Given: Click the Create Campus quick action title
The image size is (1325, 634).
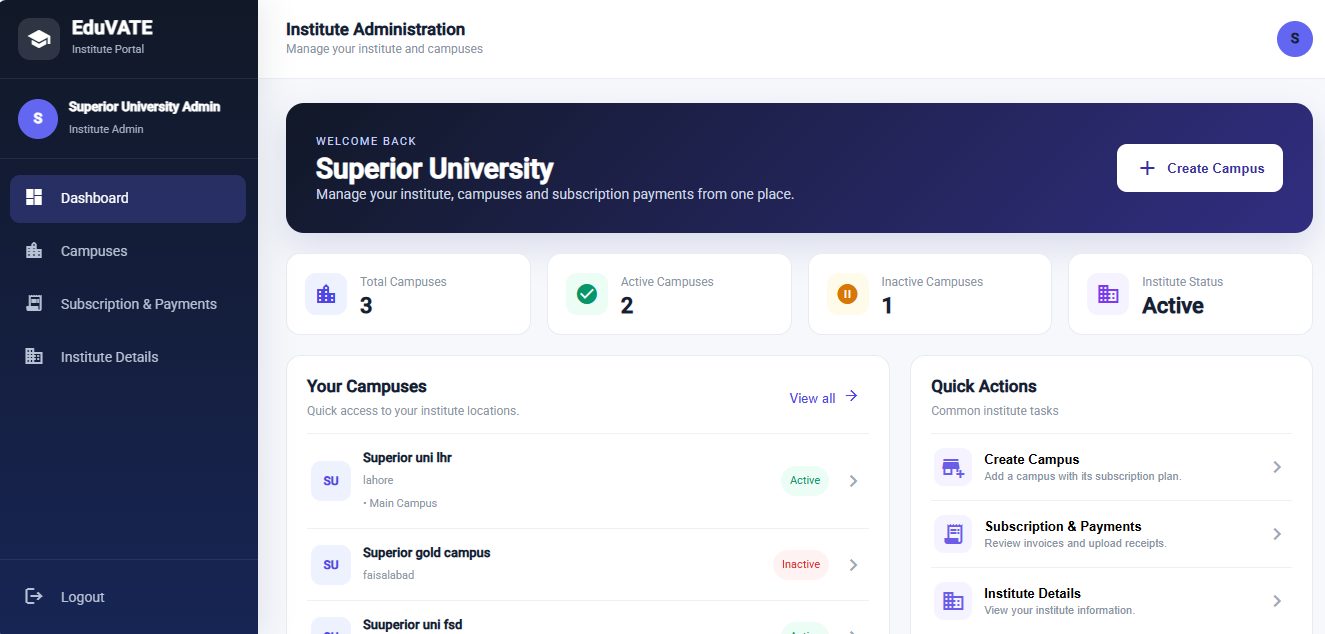Looking at the screenshot, I should pos(1031,459).
